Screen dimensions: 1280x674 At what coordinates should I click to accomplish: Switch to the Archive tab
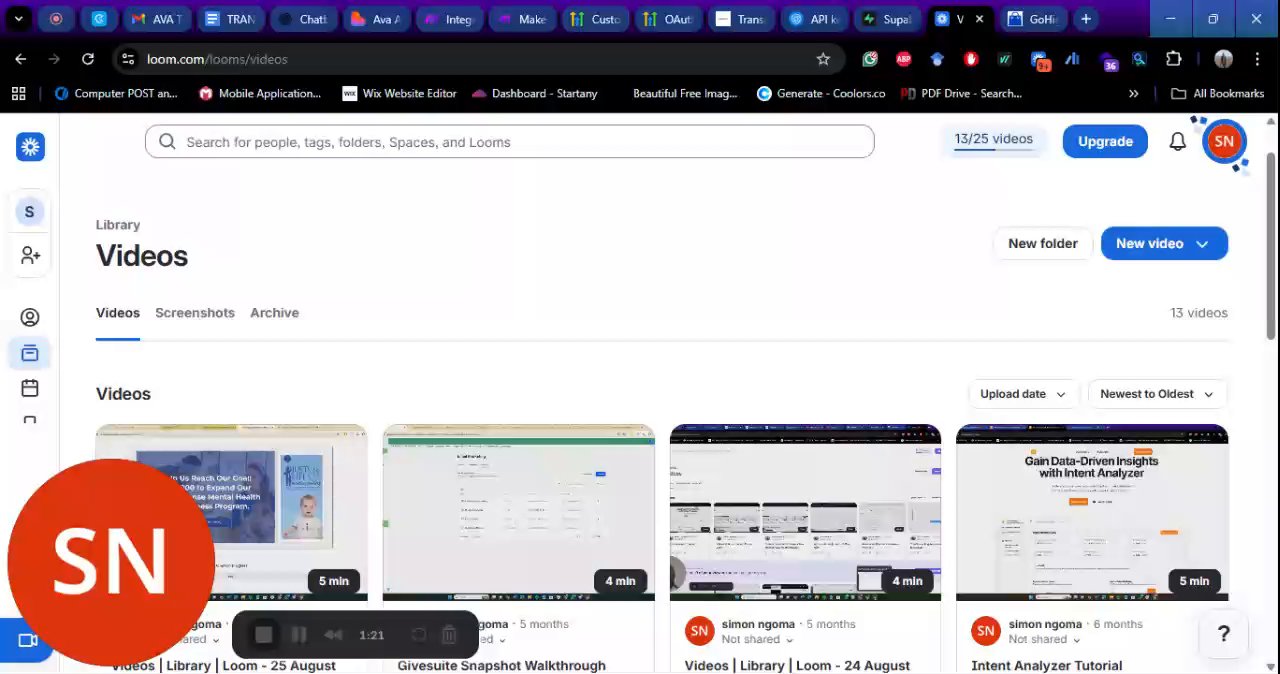pyautogui.click(x=274, y=313)
